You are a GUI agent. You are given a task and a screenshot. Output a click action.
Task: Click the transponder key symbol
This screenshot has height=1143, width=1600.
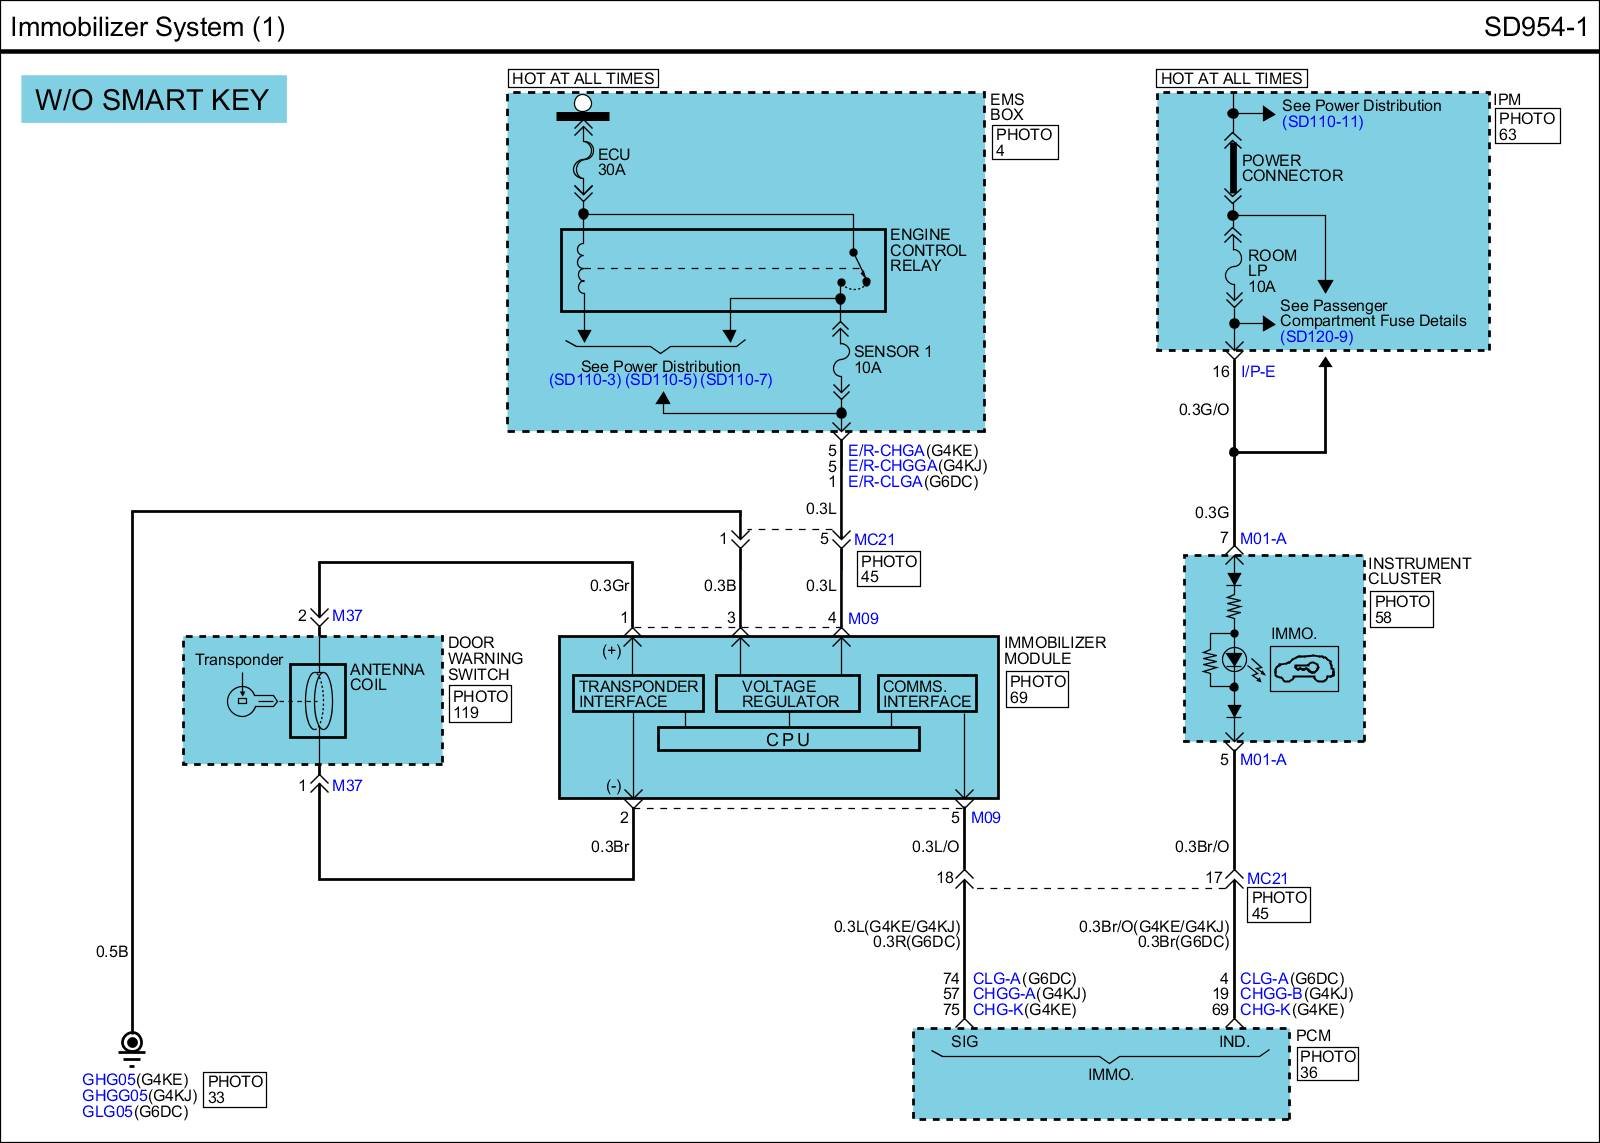click(x=246, y=700)
